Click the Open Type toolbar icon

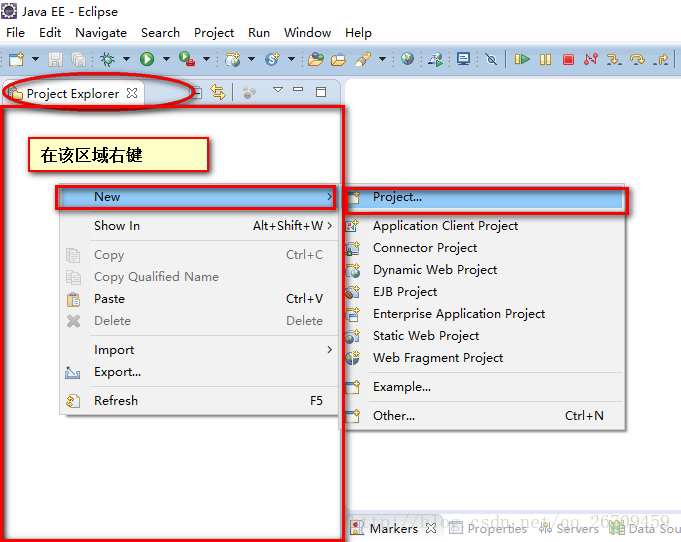click(x=316, y=59)
